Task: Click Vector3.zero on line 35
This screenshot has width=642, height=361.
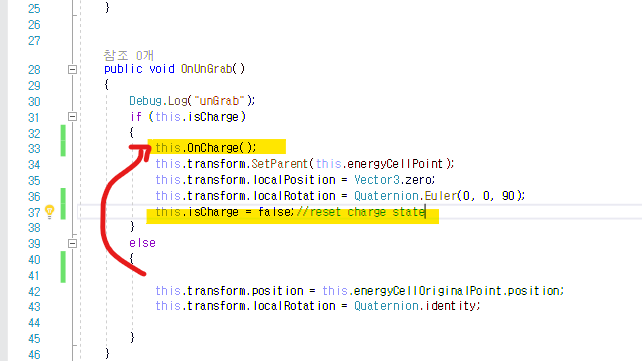Action: coord(394,180)
